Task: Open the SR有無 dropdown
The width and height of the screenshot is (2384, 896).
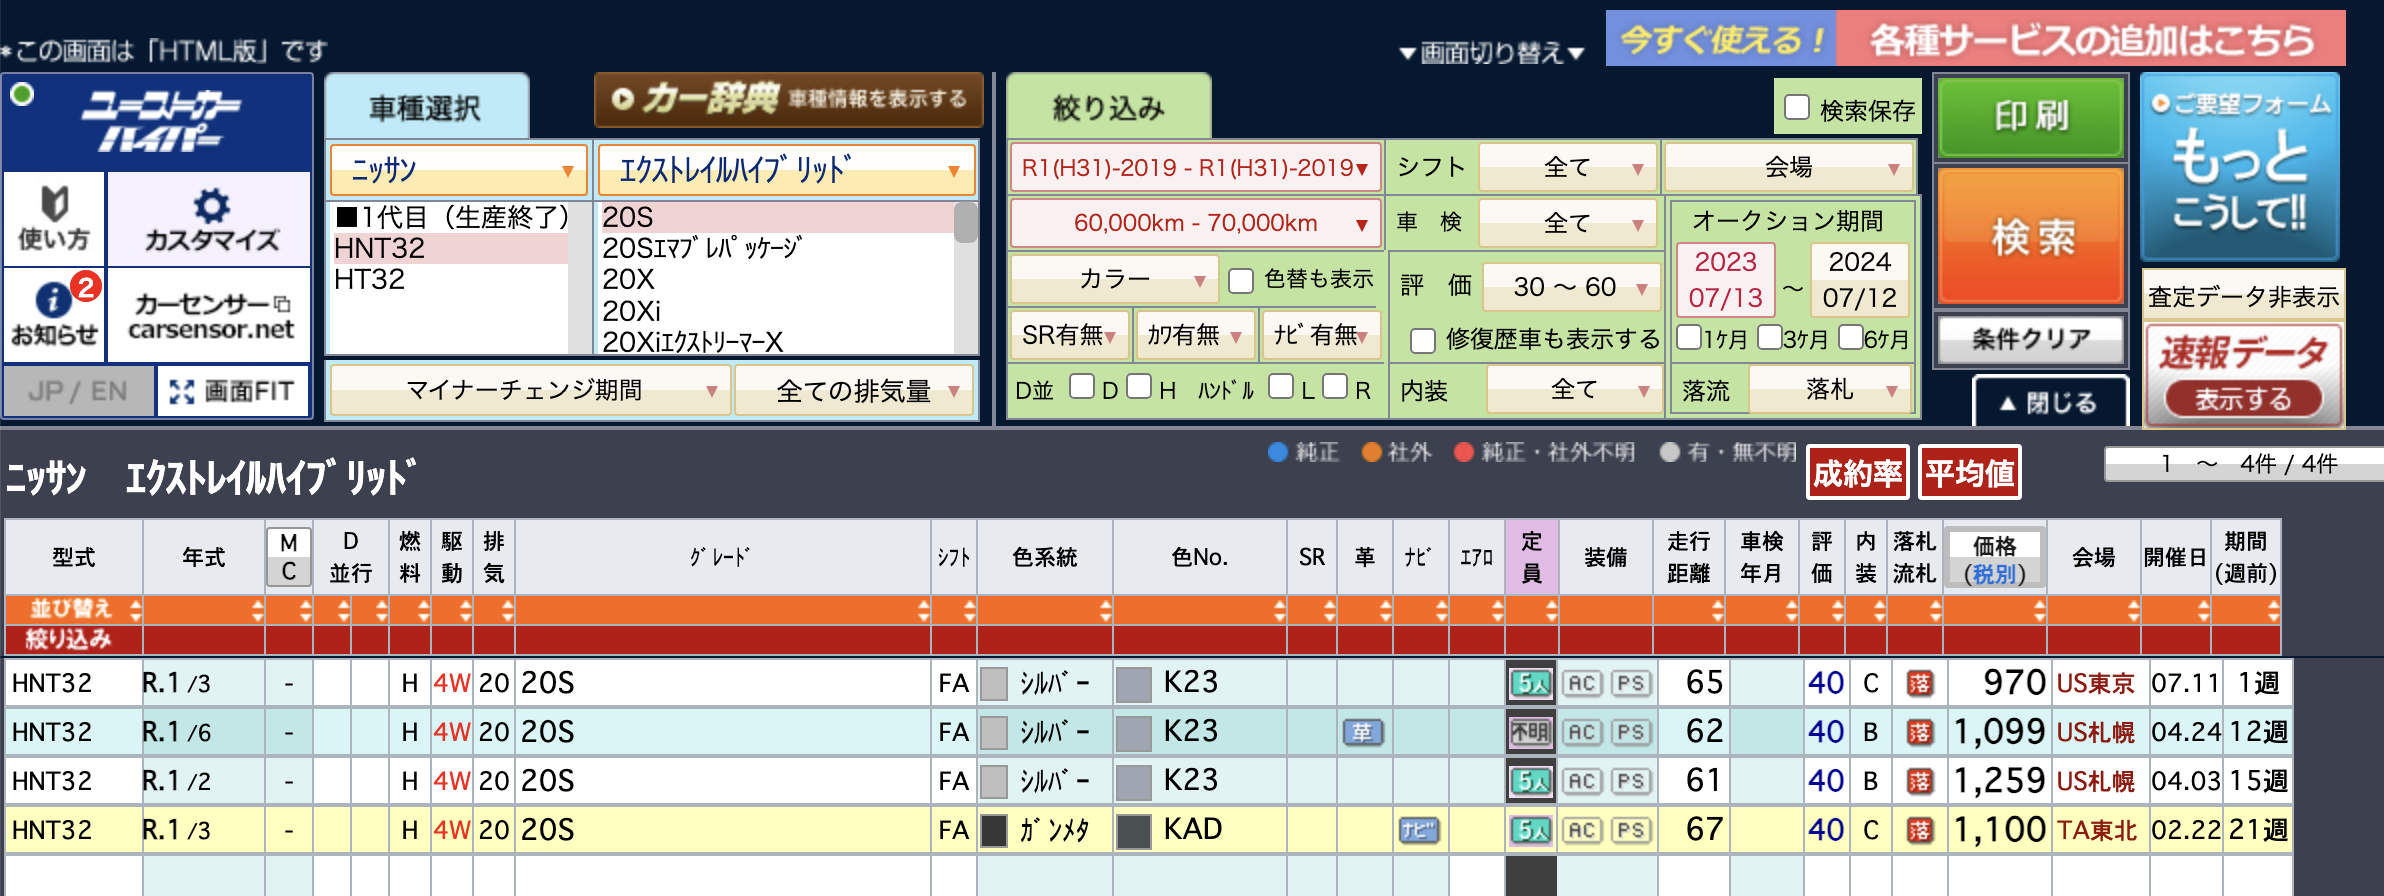Action: (x=1069, y=335)
